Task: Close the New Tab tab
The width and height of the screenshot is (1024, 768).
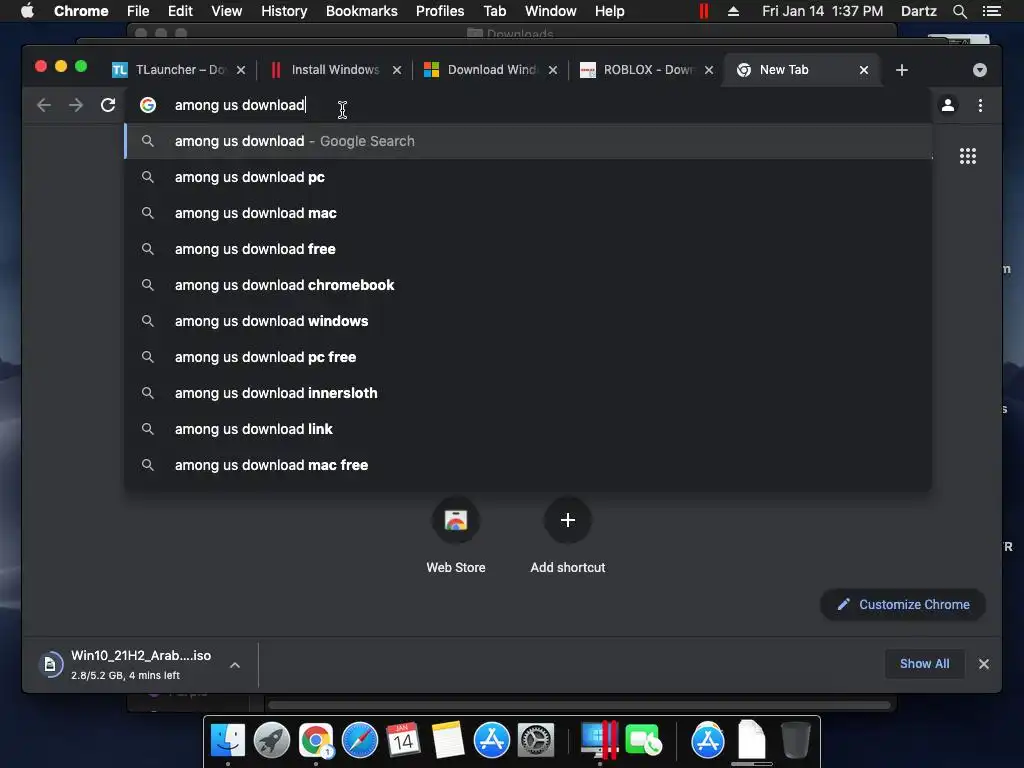Action: click(x=864, y=70)
